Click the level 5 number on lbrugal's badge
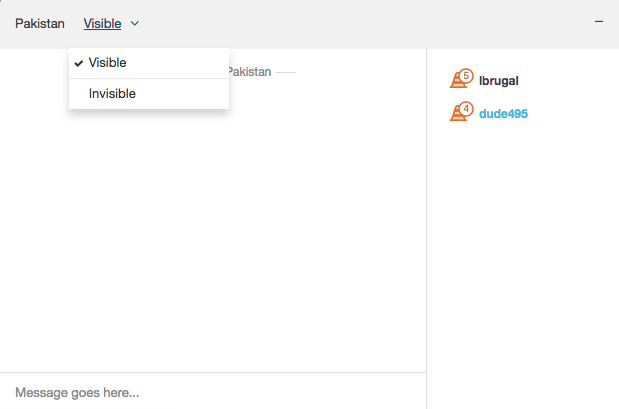The width and height of the screenshot is (619, 409). (x=466, y=75)
